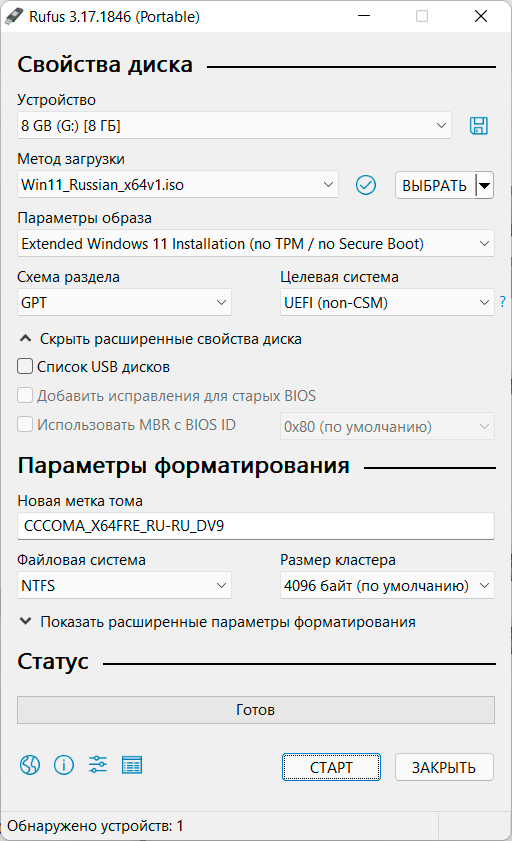
Task: Click the target system help question mark
Action: 502,302
